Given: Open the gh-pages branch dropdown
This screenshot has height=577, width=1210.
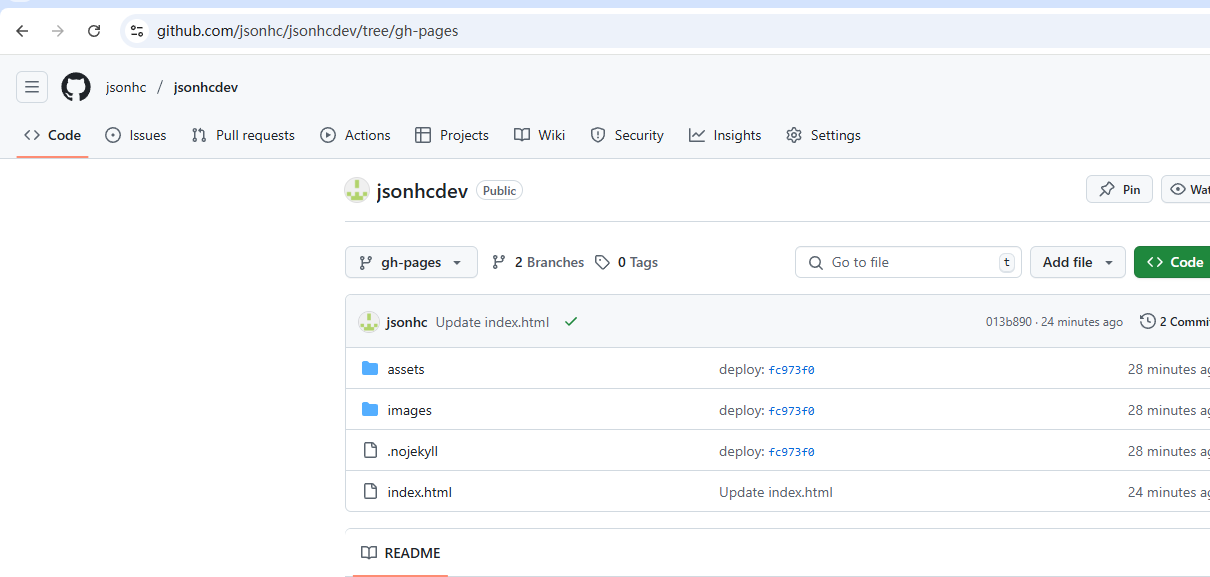Looking at the screenshot, I should tap(411, 262).
